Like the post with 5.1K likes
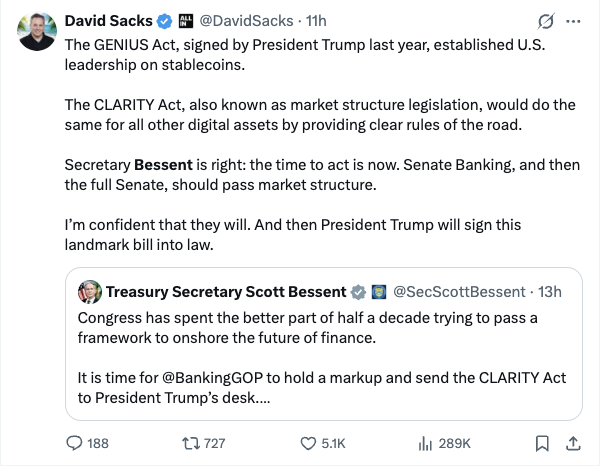The height and width of the screenshot is (466, 604). pos(323,442)
